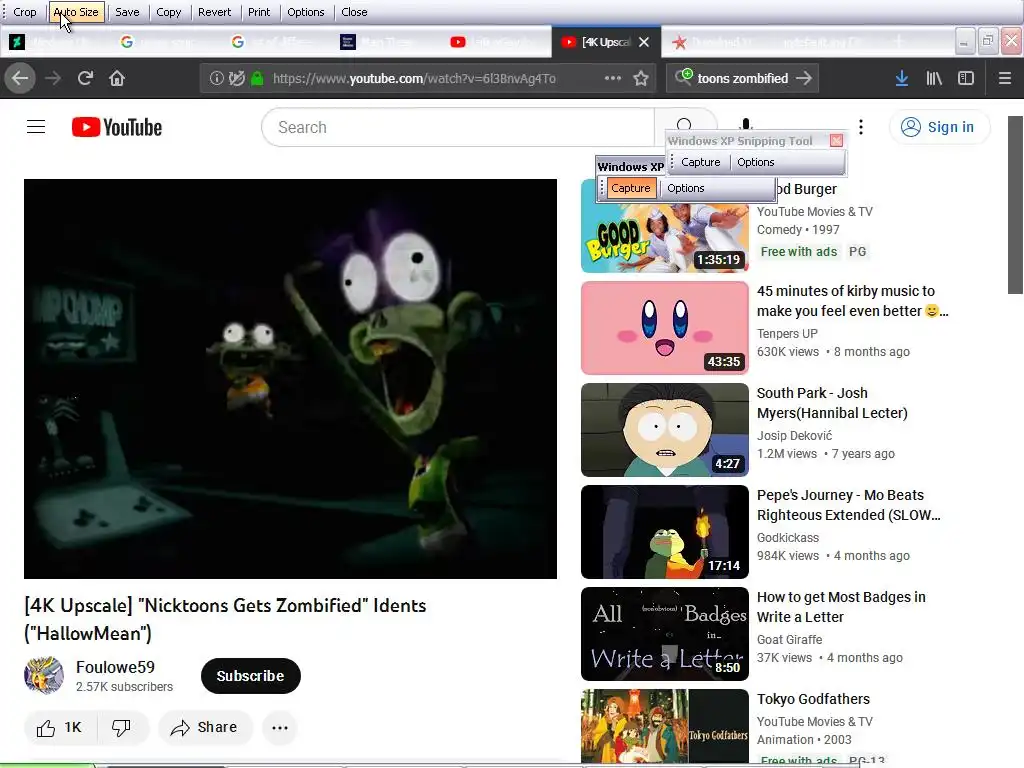Click the Tenpers UP channel name

pyautogui.click(x=787, y=334)
